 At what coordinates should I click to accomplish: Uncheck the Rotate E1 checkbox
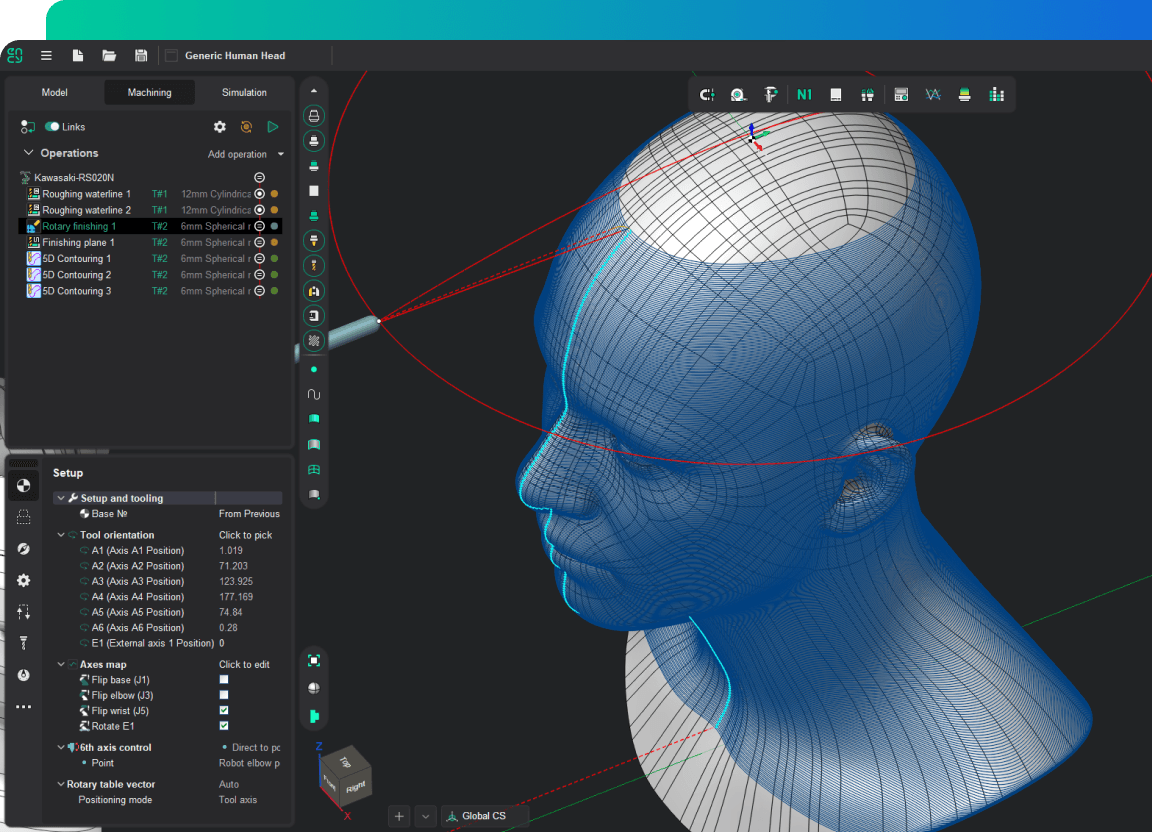[224, 726]
